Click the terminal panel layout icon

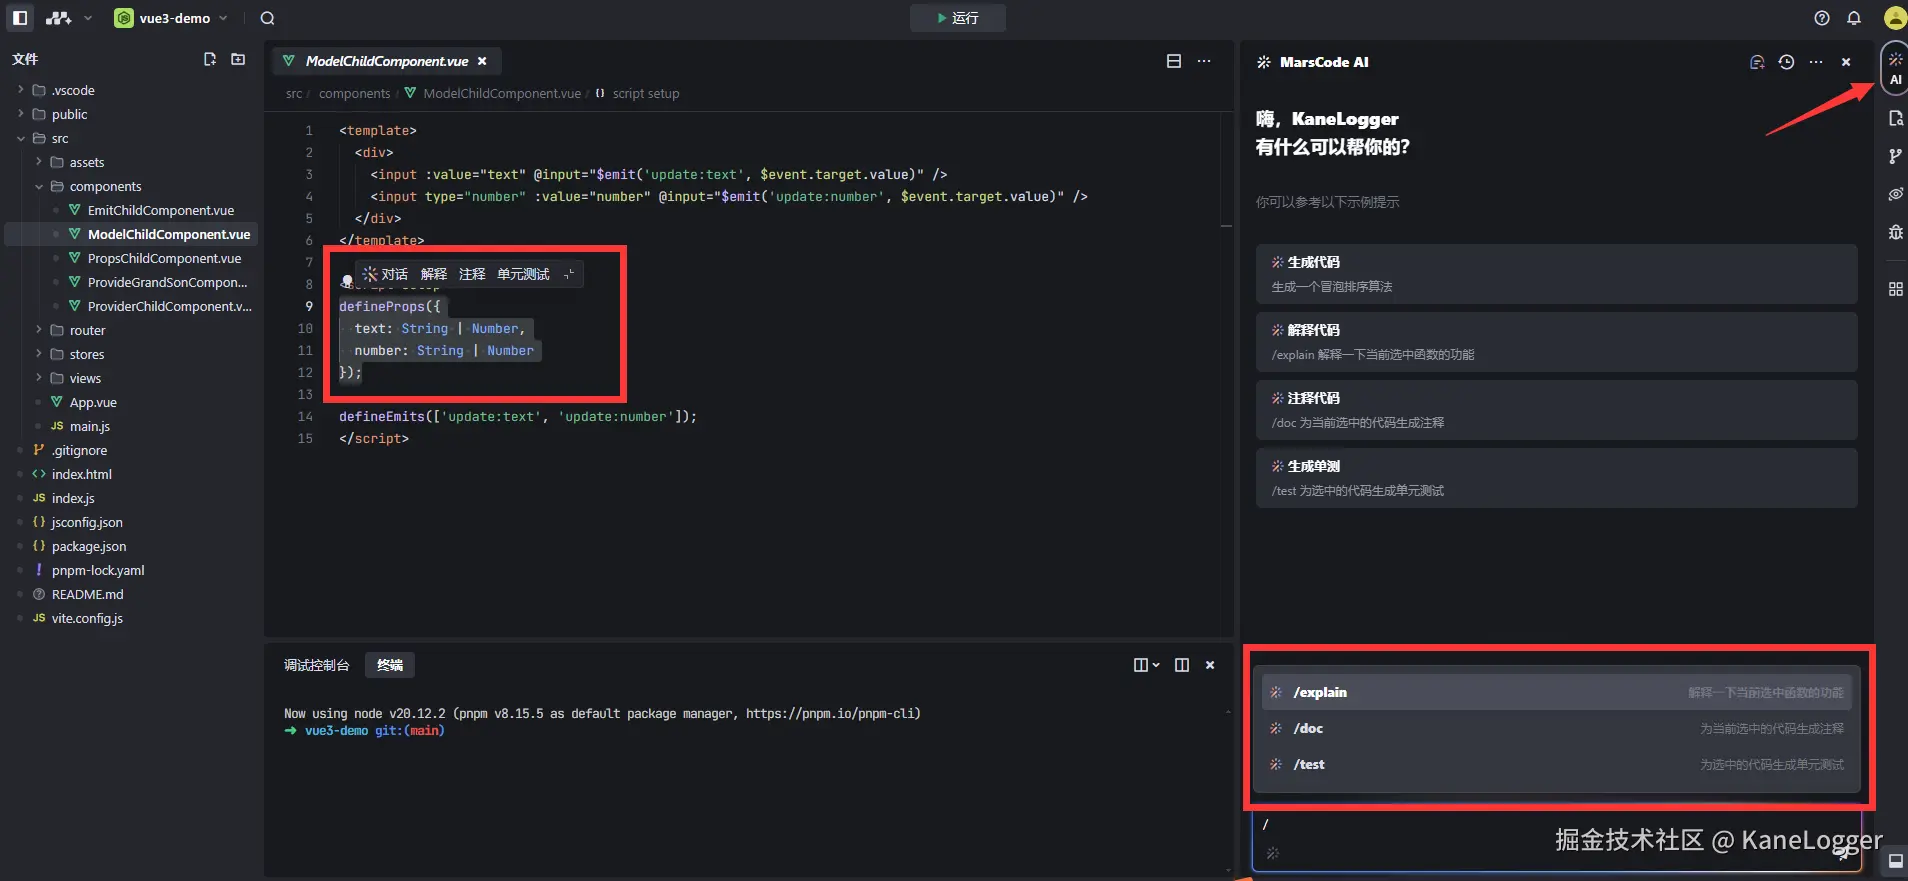(x=1182, y=665)
